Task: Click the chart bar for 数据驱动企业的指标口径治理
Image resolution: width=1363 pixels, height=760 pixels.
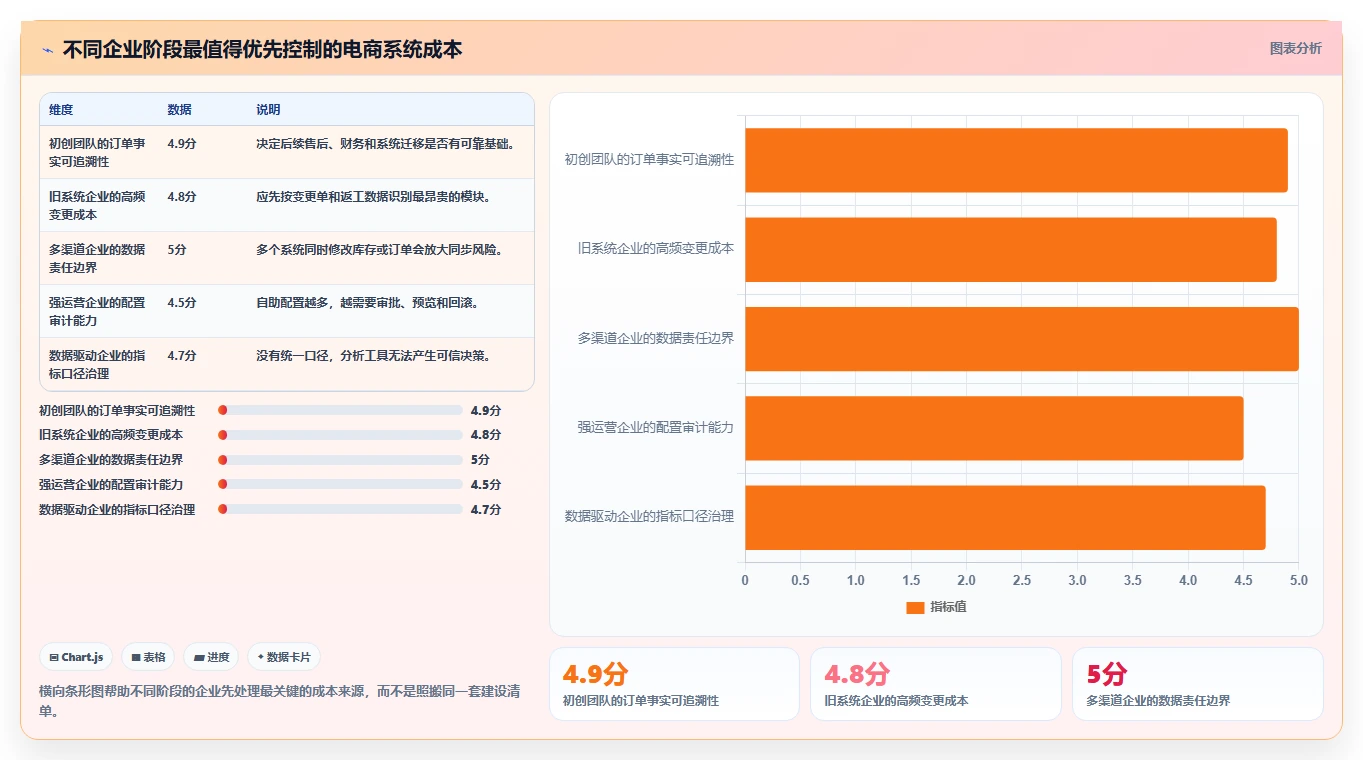Action: pos(1005,517)
